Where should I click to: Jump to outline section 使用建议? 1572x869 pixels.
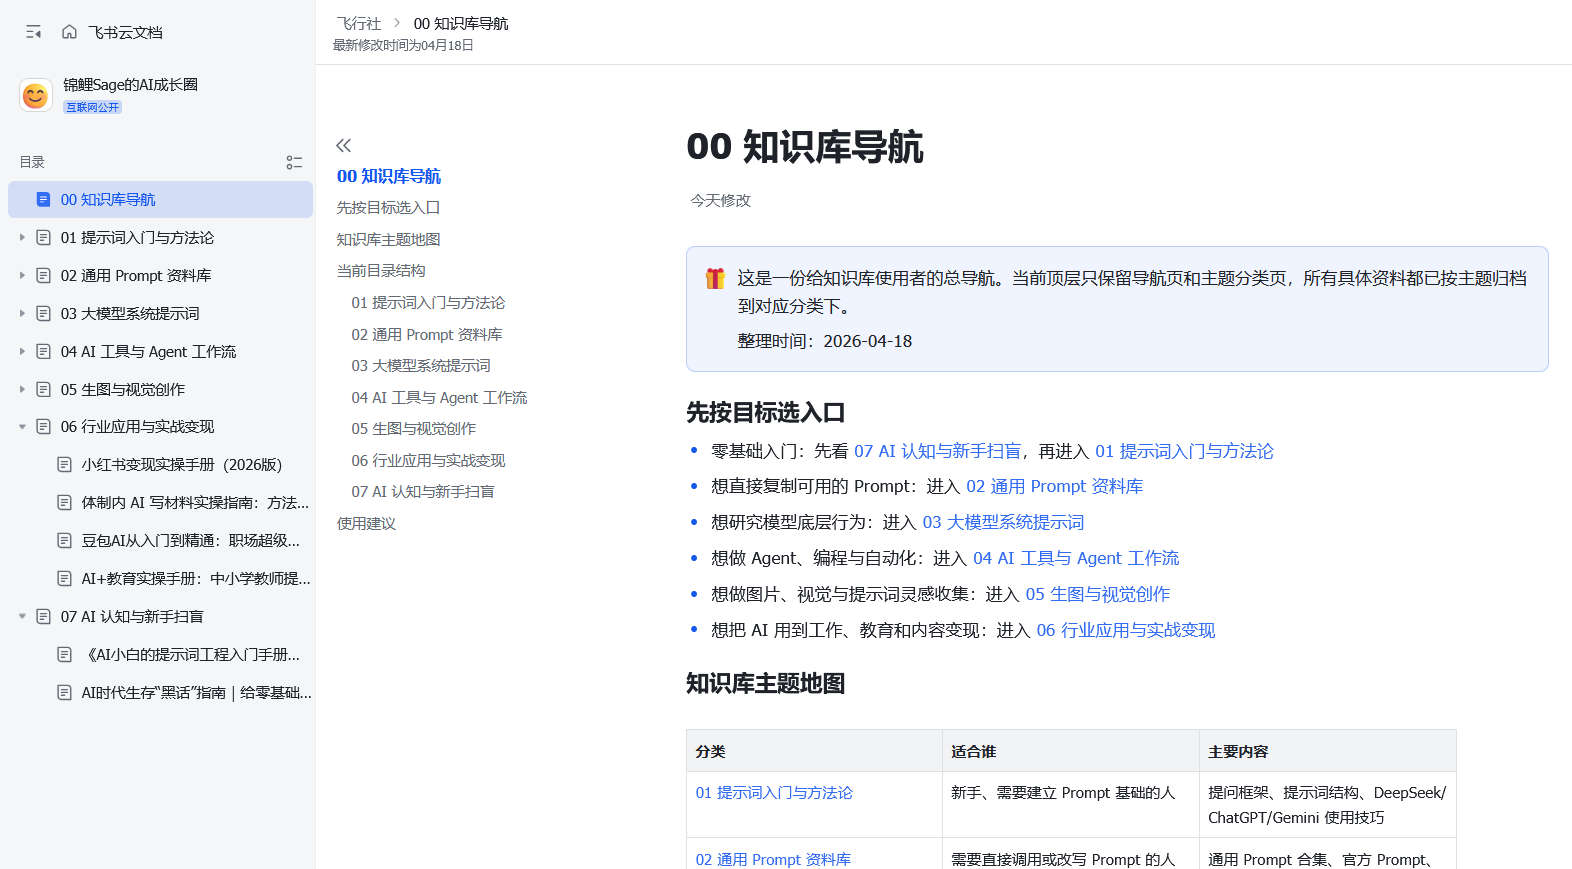pos(366,524)
